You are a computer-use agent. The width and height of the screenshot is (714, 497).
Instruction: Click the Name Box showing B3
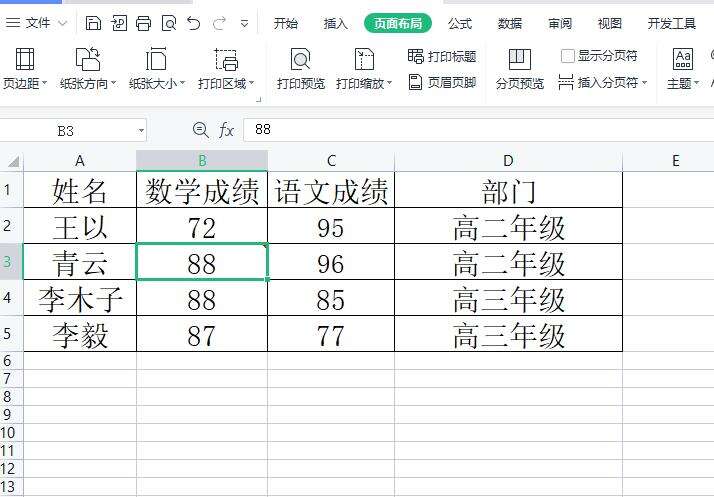[66, 131]
